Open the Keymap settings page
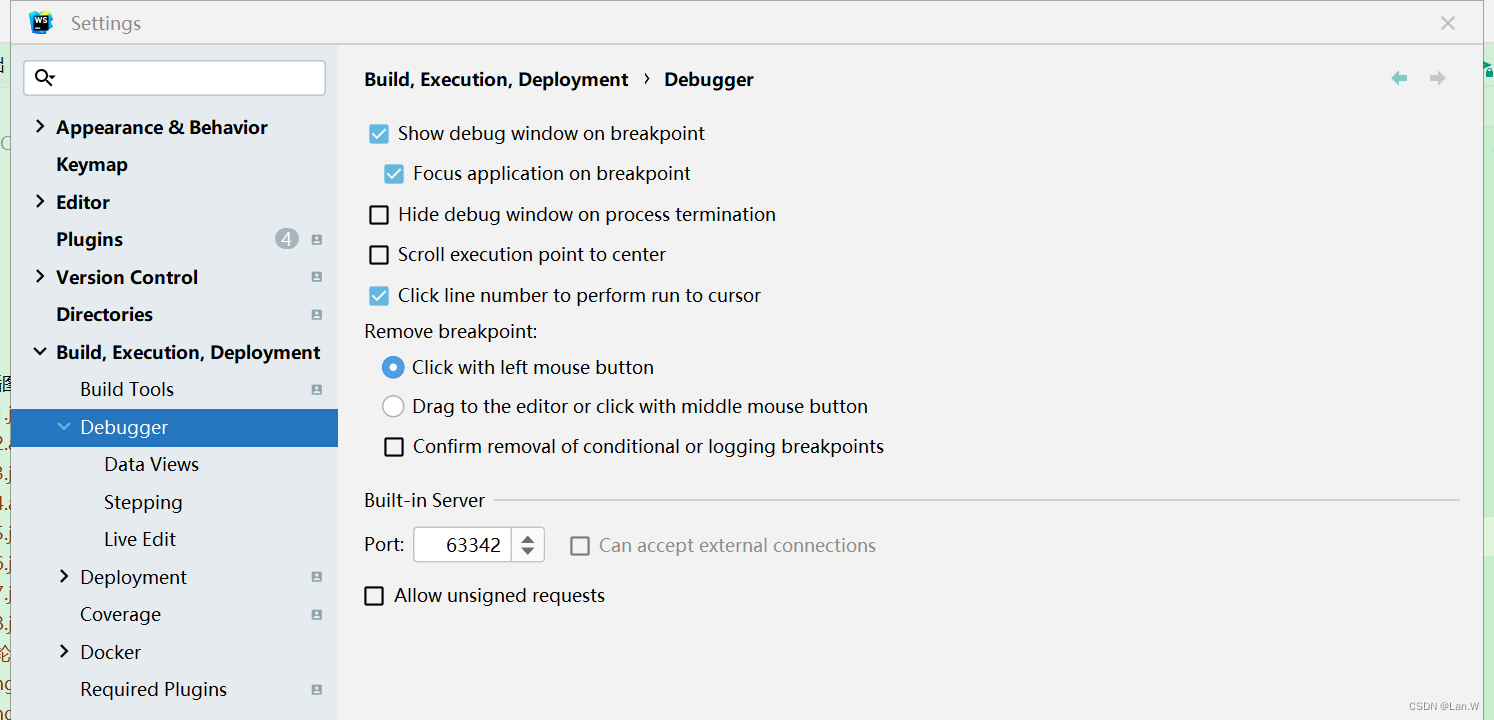The width and height of the screenshot is (1494, 720). pos(92,164)
